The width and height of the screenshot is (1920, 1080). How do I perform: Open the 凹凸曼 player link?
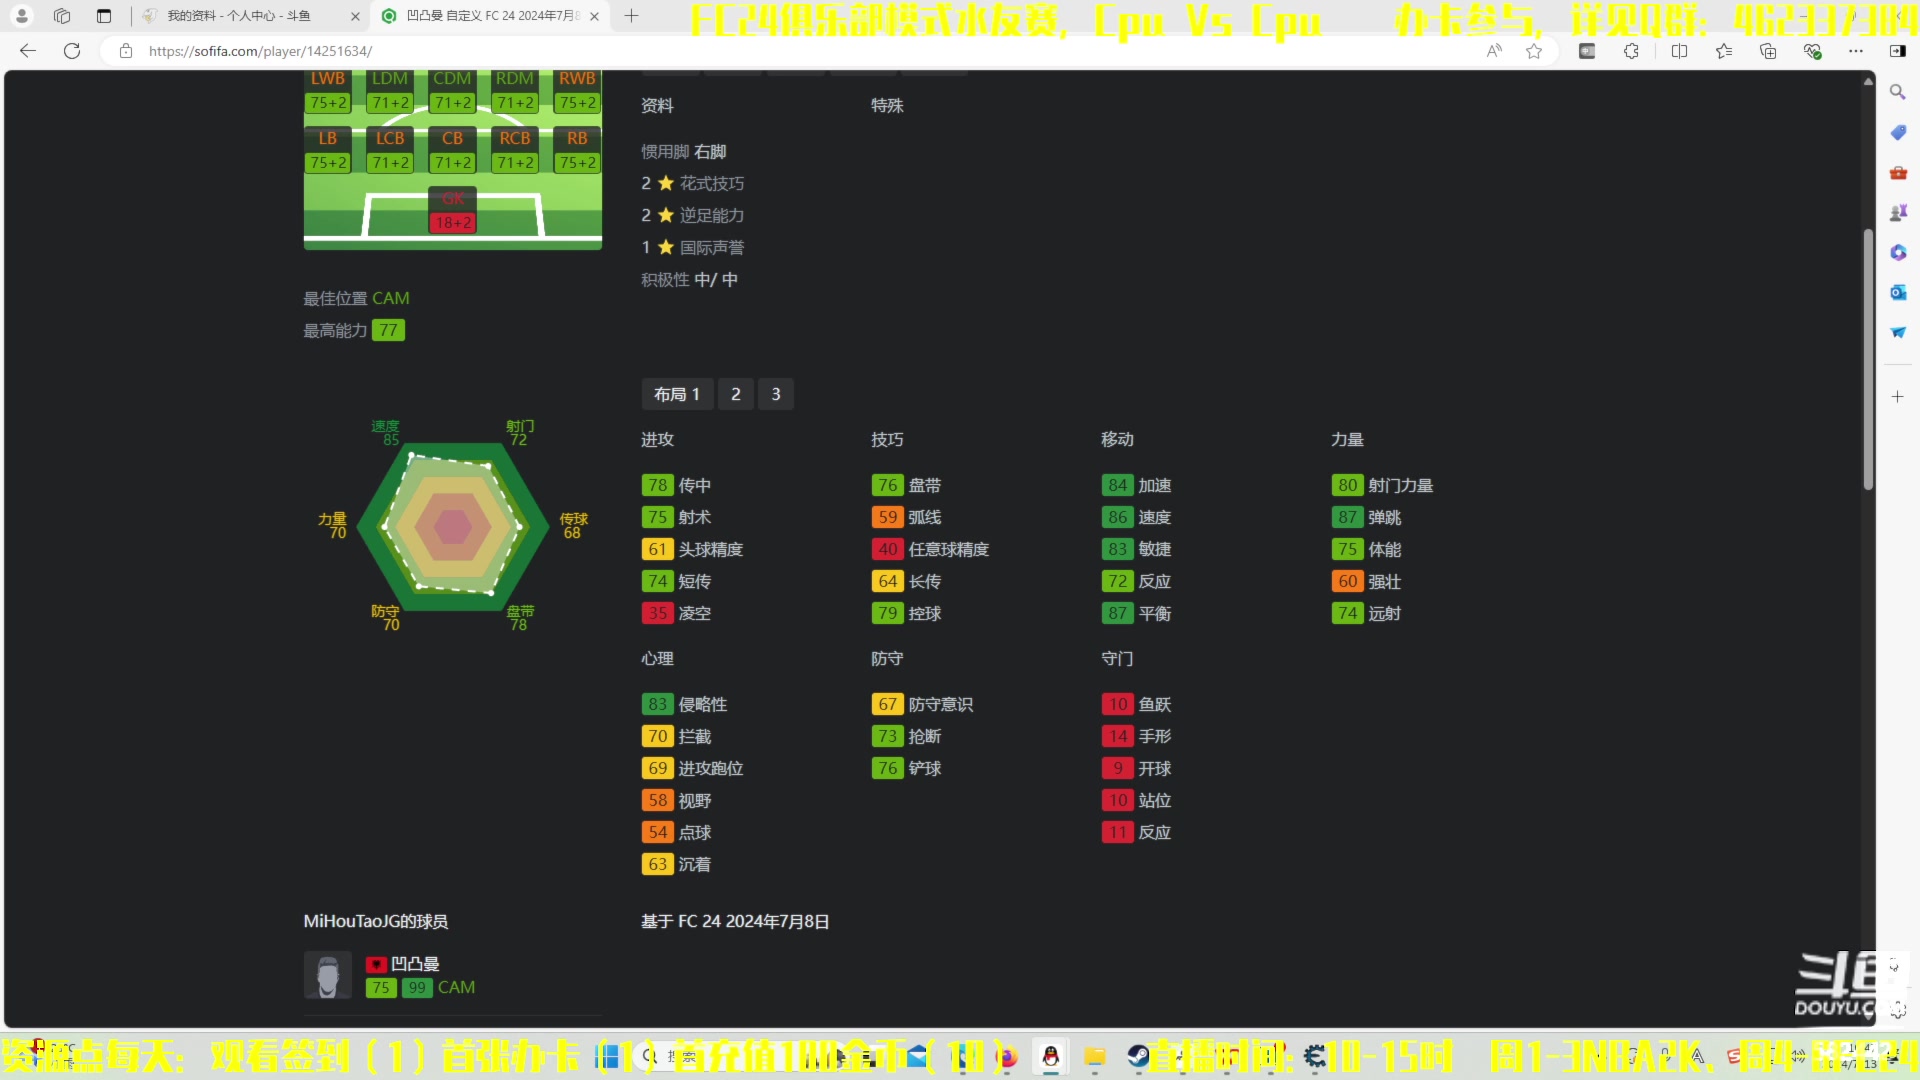click(415, 964)
